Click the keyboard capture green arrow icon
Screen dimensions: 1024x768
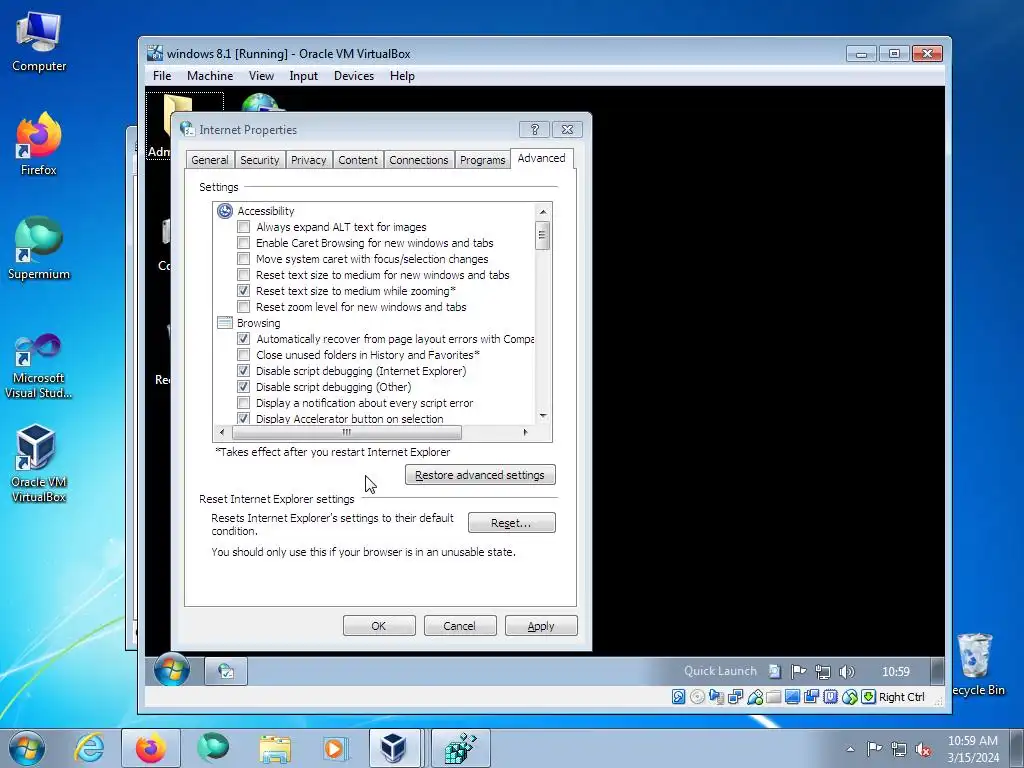(x=869, y=697)
